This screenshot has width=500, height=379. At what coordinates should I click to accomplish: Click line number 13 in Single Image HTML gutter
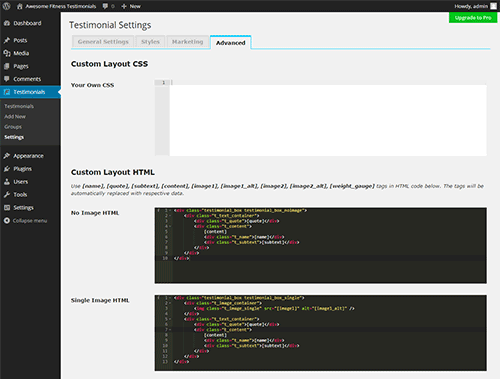165,362
